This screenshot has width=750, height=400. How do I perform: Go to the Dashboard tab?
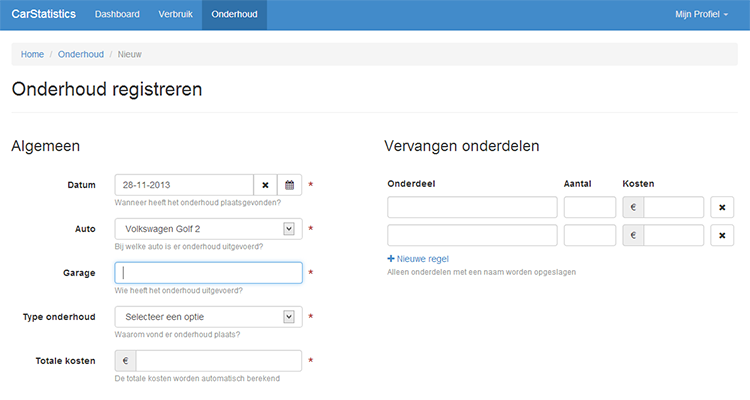pos(117,15)
